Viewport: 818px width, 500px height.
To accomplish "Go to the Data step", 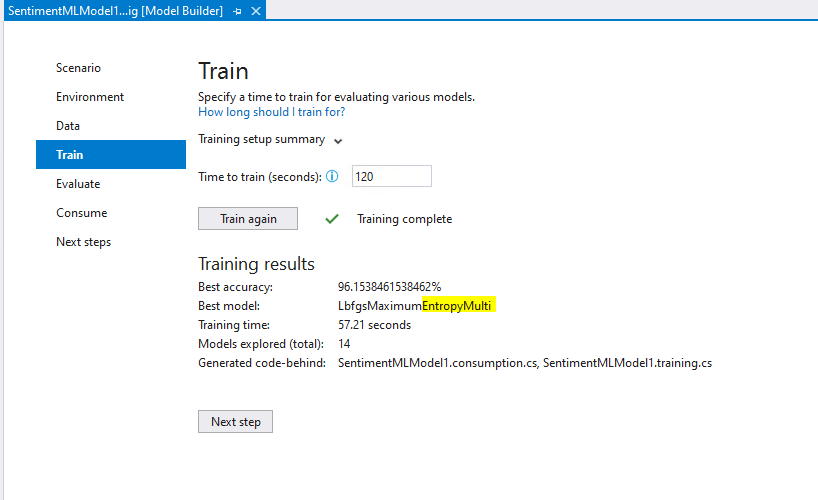I will pos(68,126).
